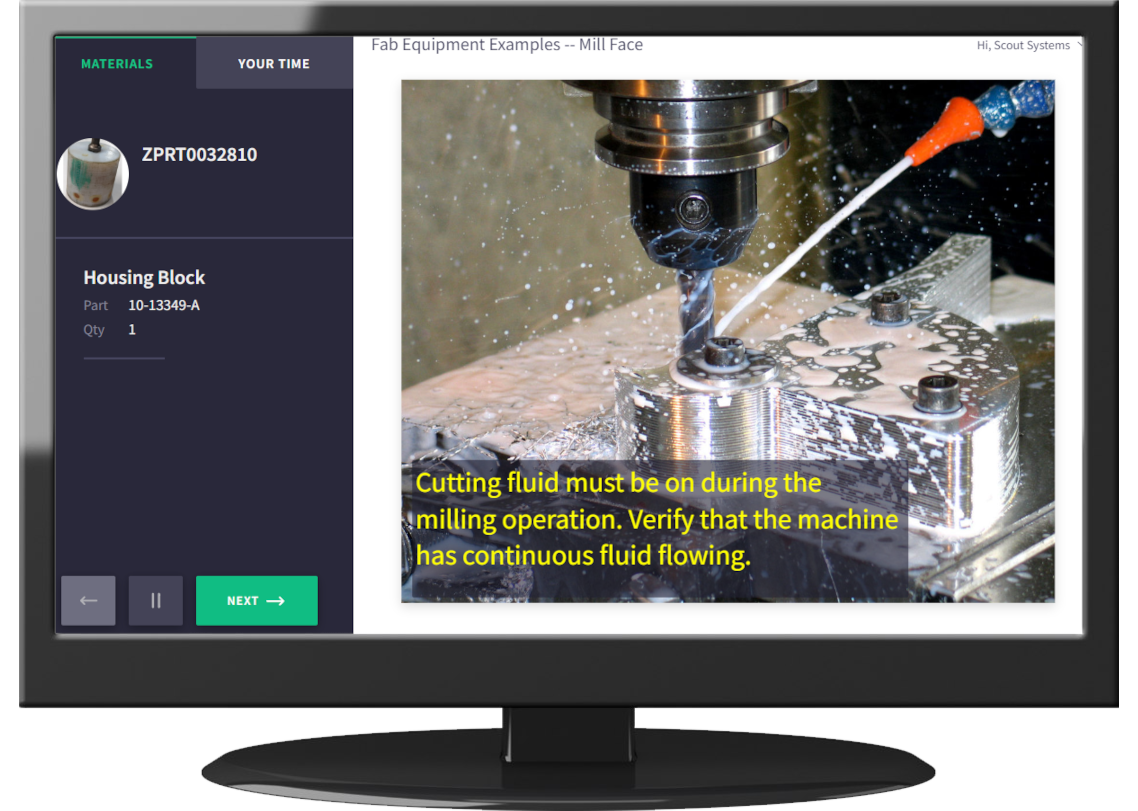Select the ZPRT0032810 order number text
The height and width of the screenshot is (811, 1138).
[x=199, y=155]
